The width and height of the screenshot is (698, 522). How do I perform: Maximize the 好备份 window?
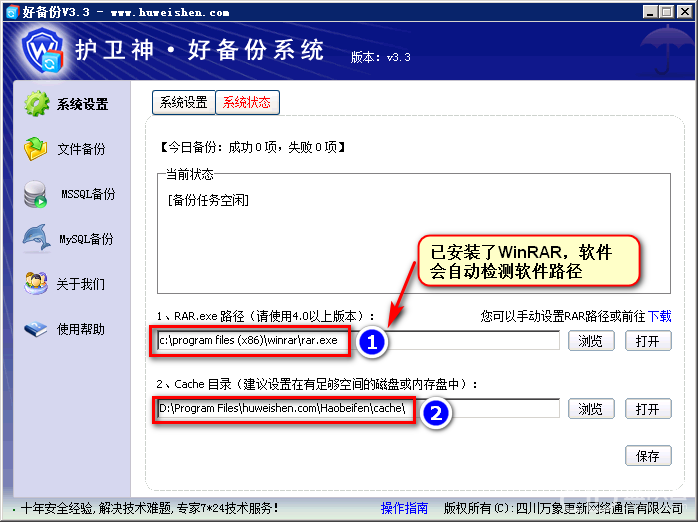pyautogui.click(x=667, y=12)
